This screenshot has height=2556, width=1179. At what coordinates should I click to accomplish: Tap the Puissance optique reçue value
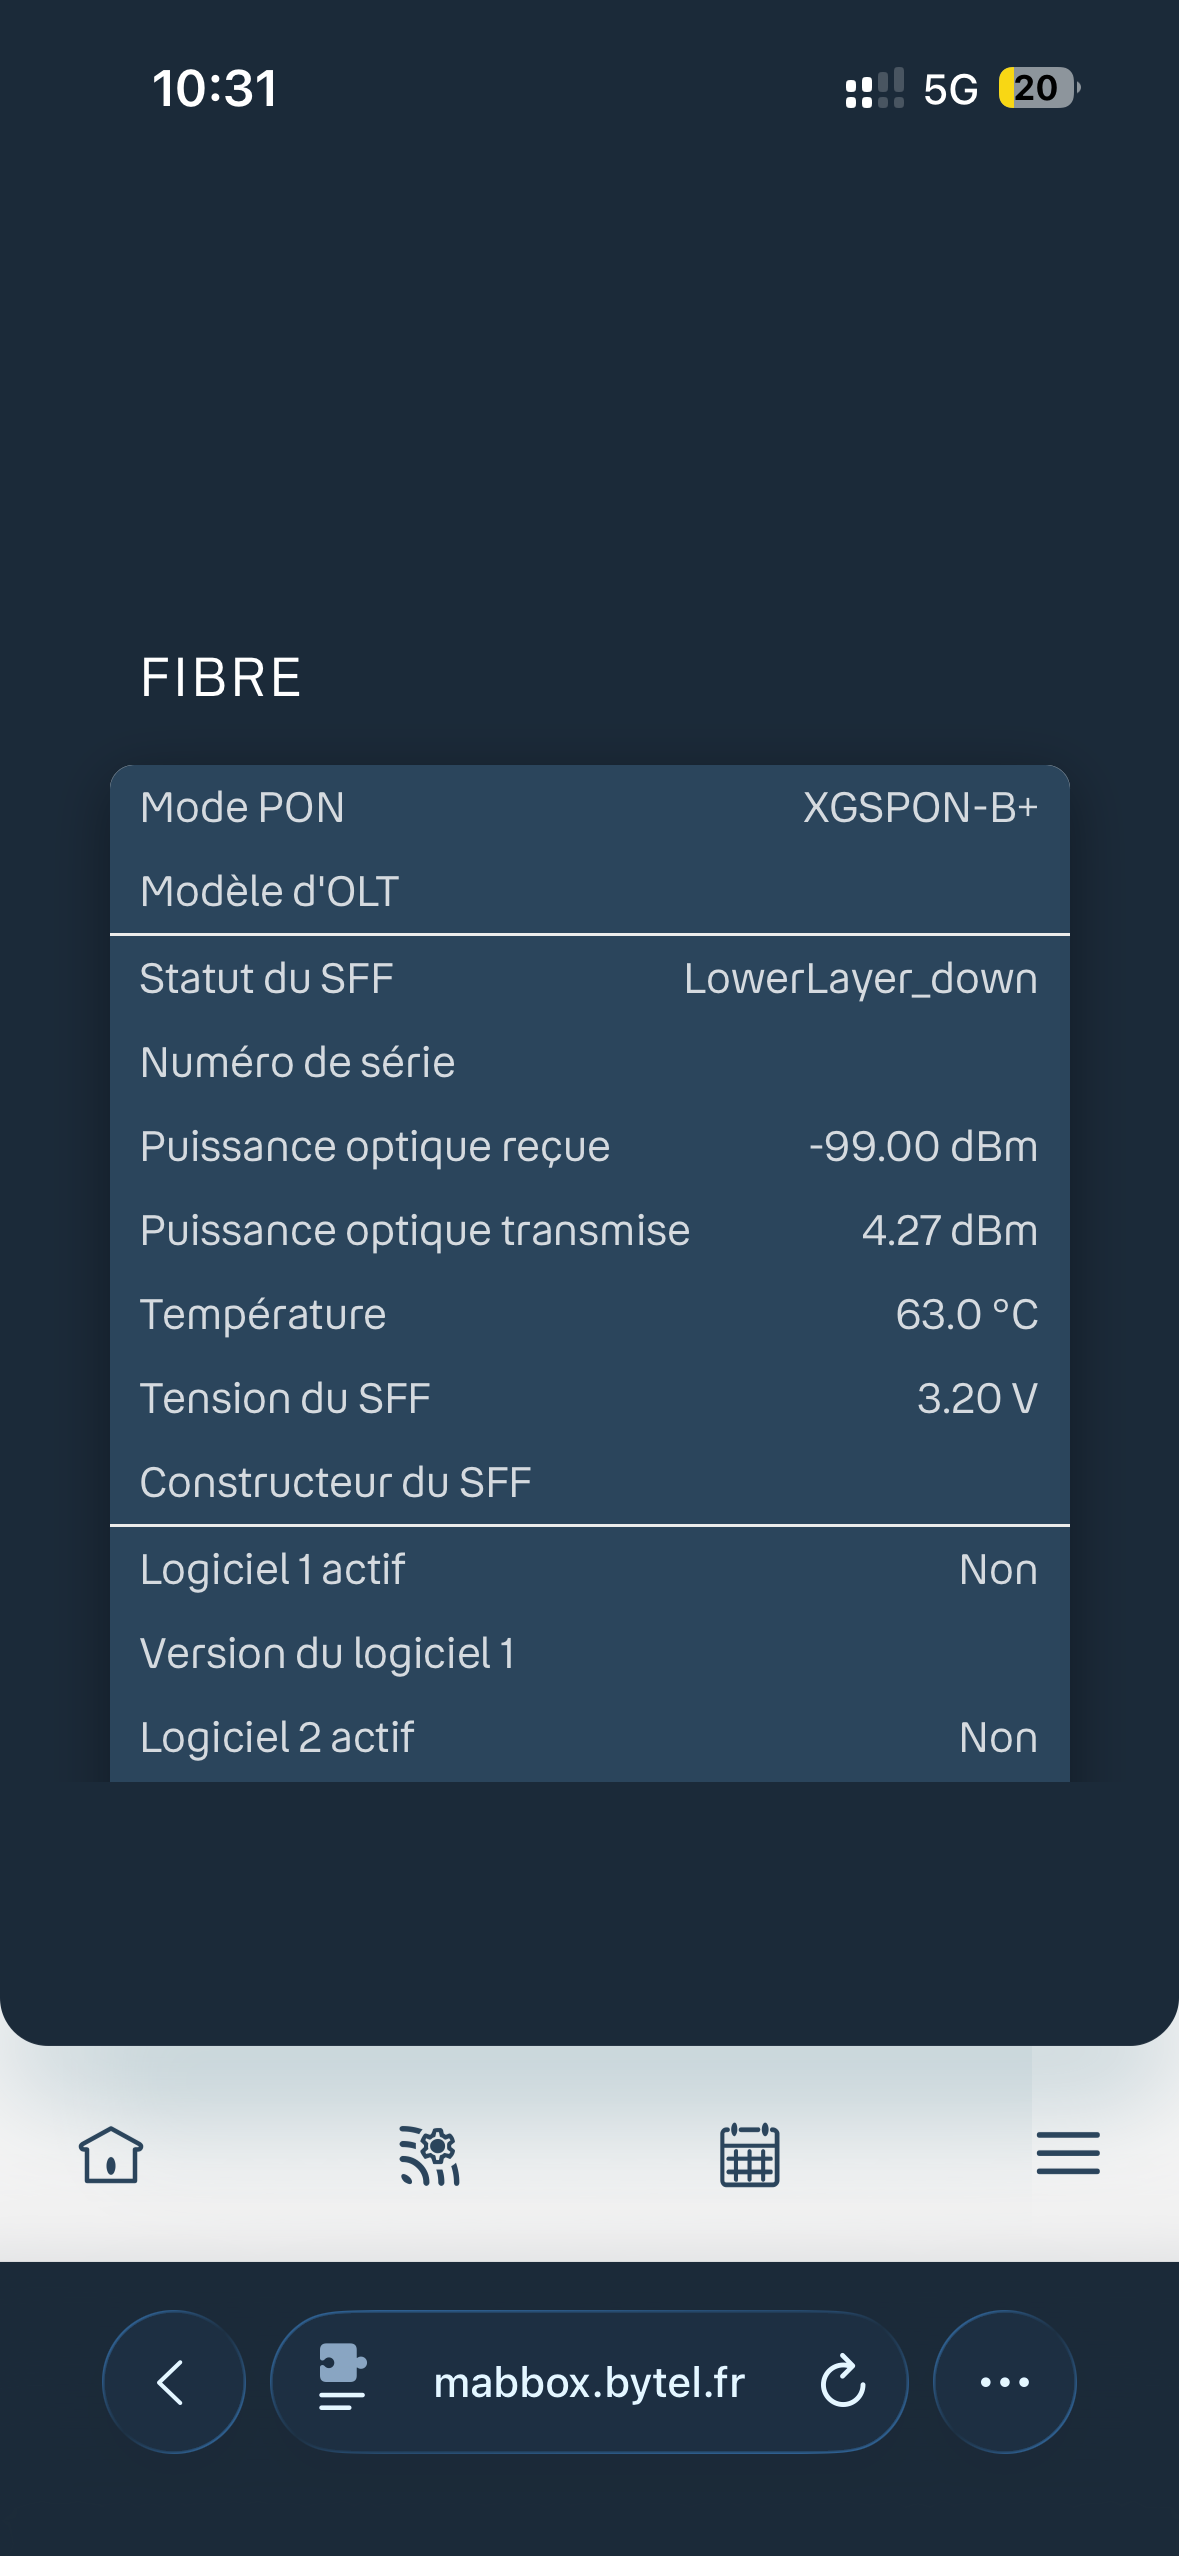pyautogui.click(x=923, y=1147)
